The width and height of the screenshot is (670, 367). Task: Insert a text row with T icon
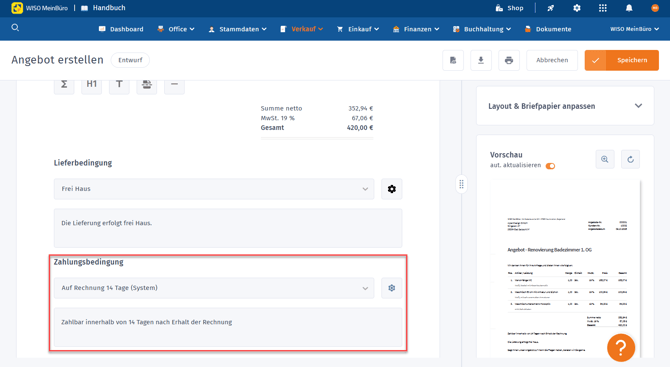coord(119,84)
